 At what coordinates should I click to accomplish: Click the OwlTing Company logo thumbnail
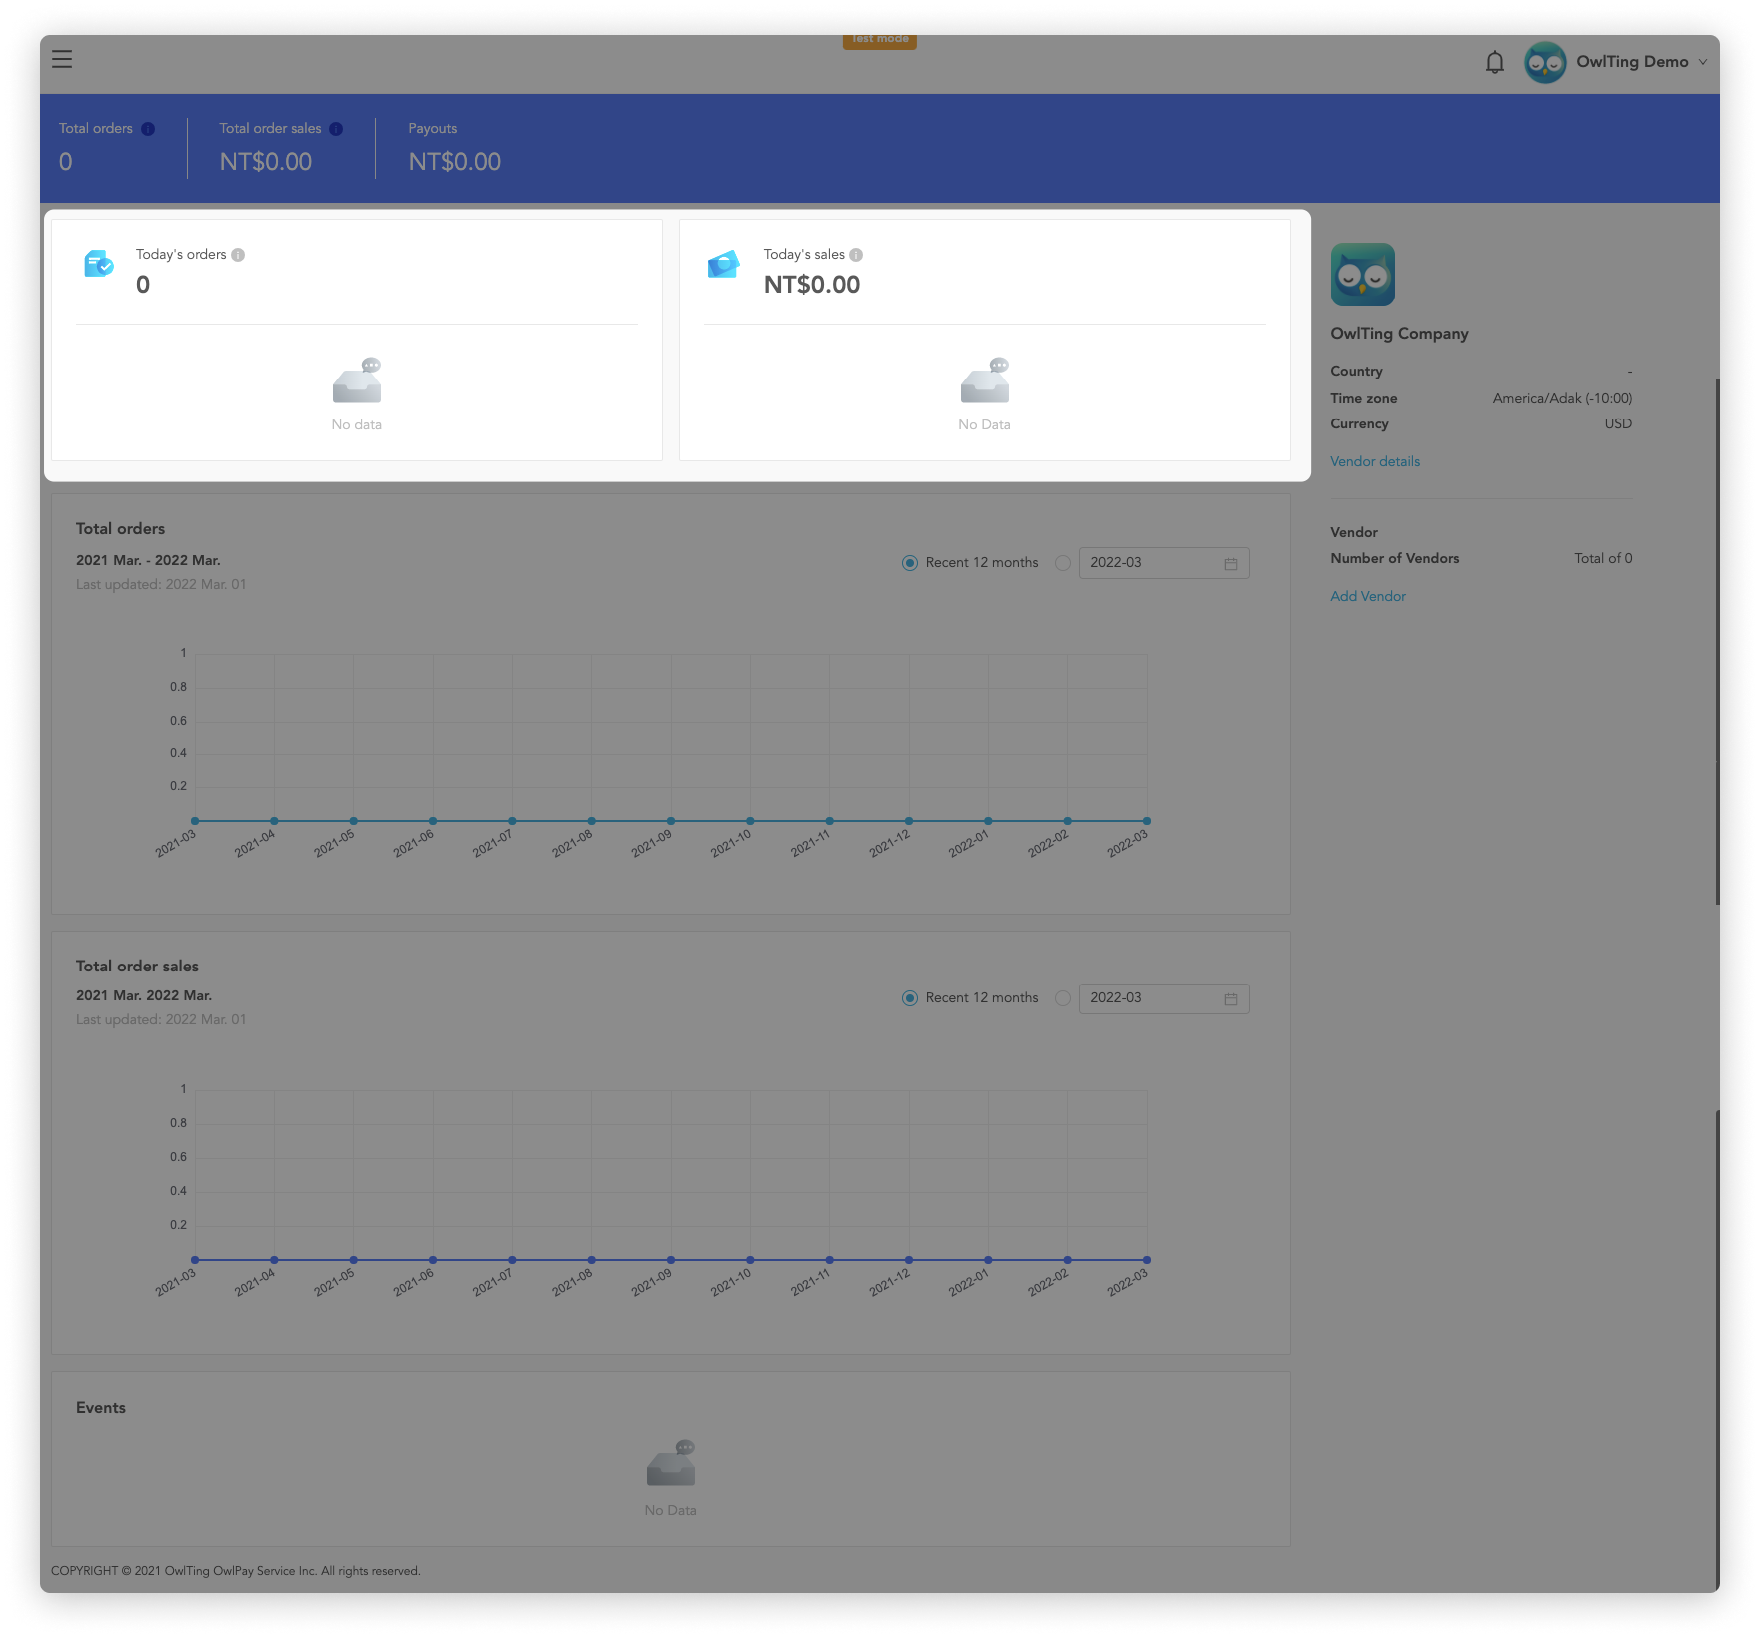(1362, 275)
